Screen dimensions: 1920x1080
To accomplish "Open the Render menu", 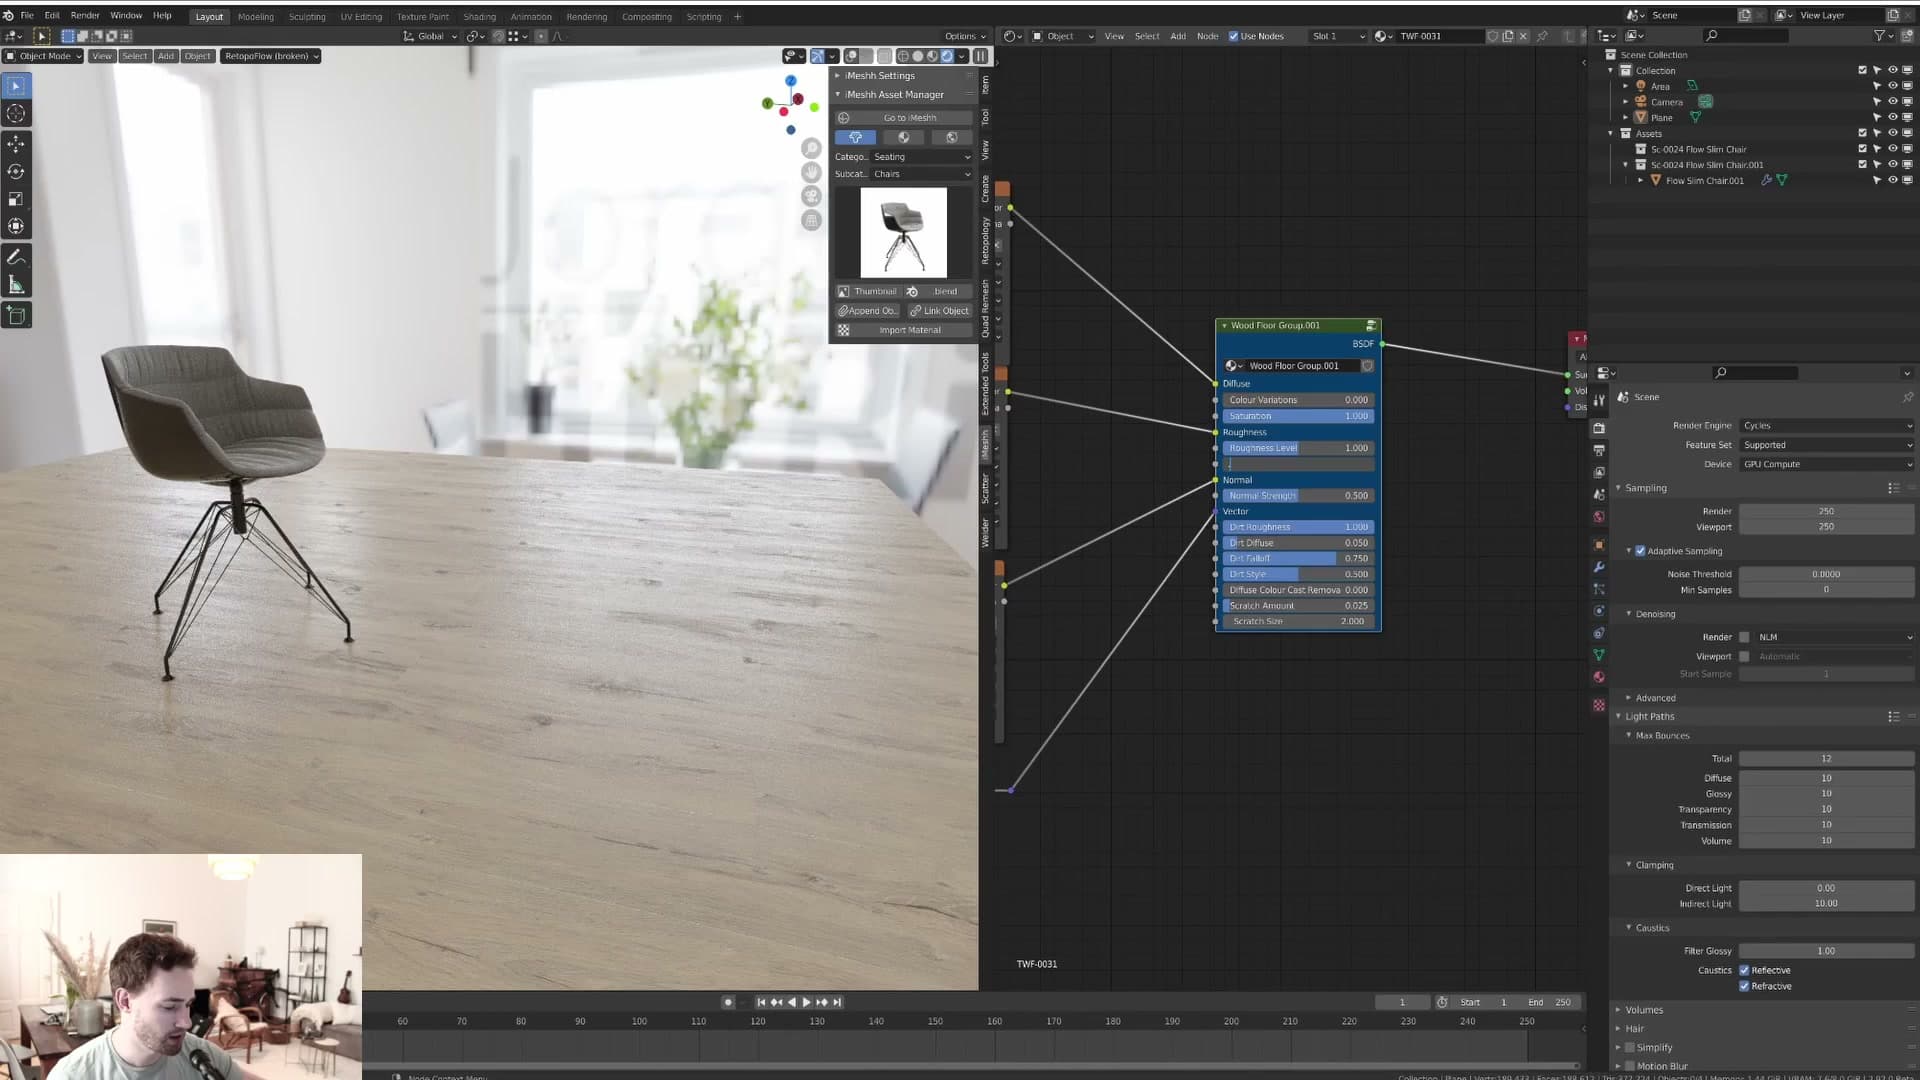I will tap(85, 16).
